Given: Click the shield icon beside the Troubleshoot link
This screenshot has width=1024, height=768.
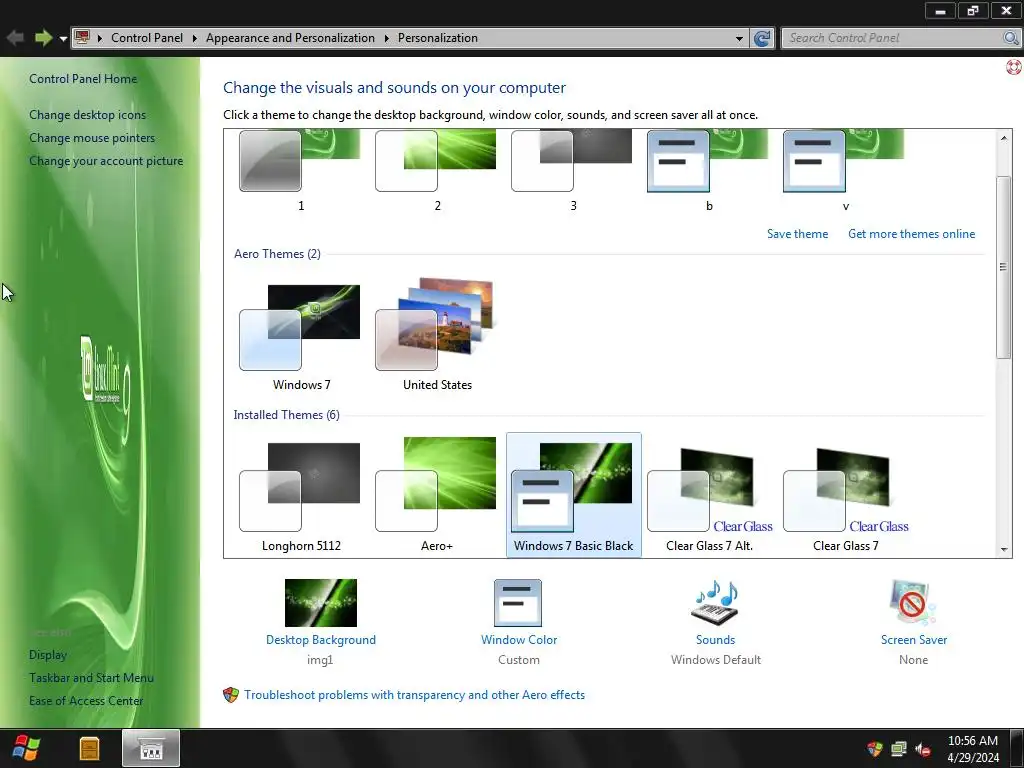Looking at the screenshot, I should 231,695.
